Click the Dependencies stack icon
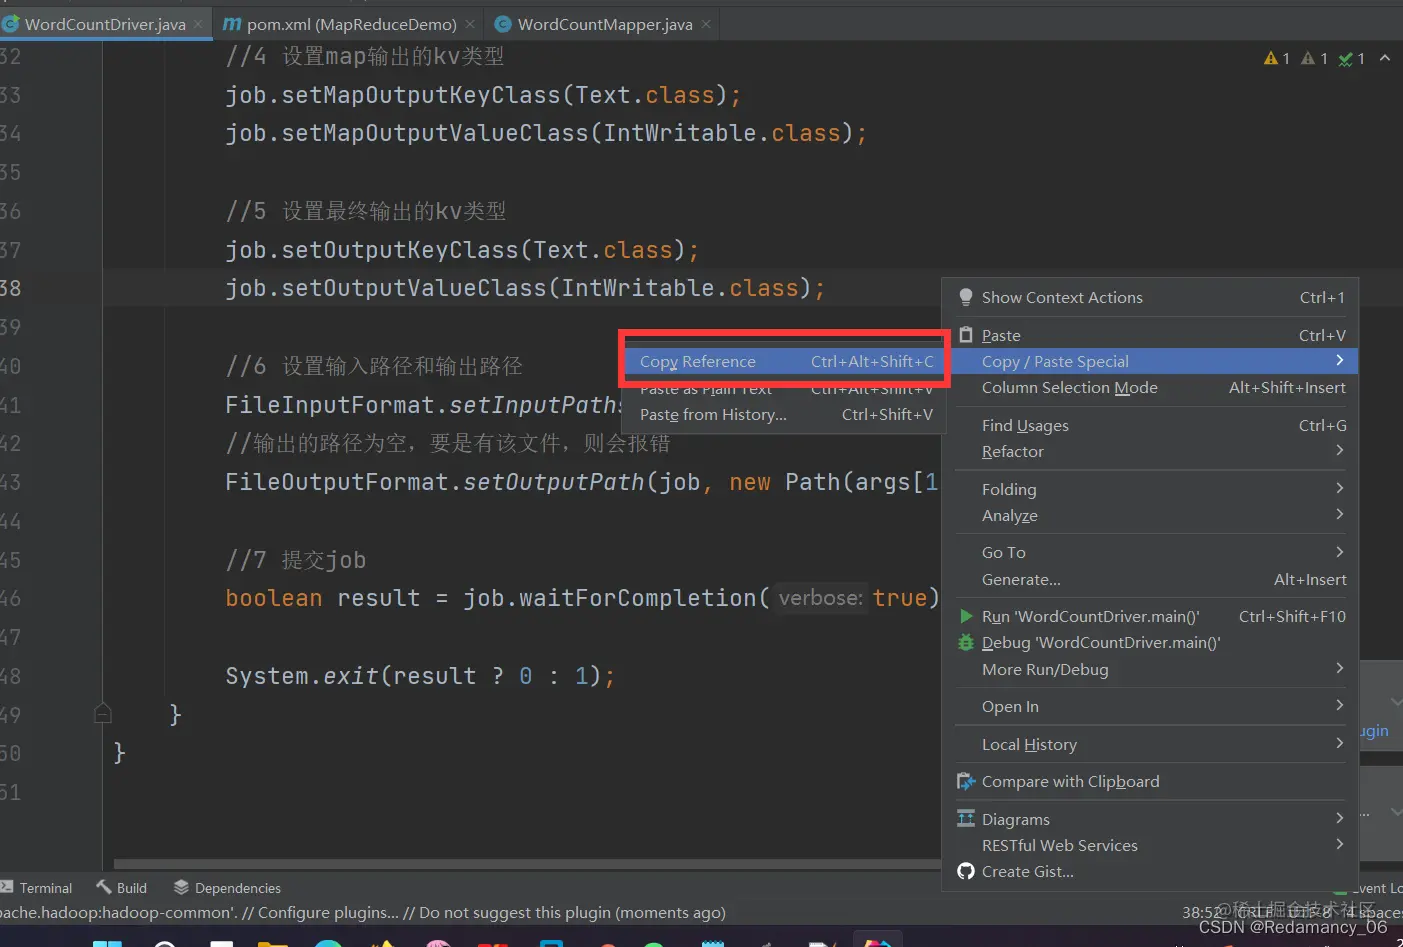This screenshot has height=947, width=1403. (181, 887)
